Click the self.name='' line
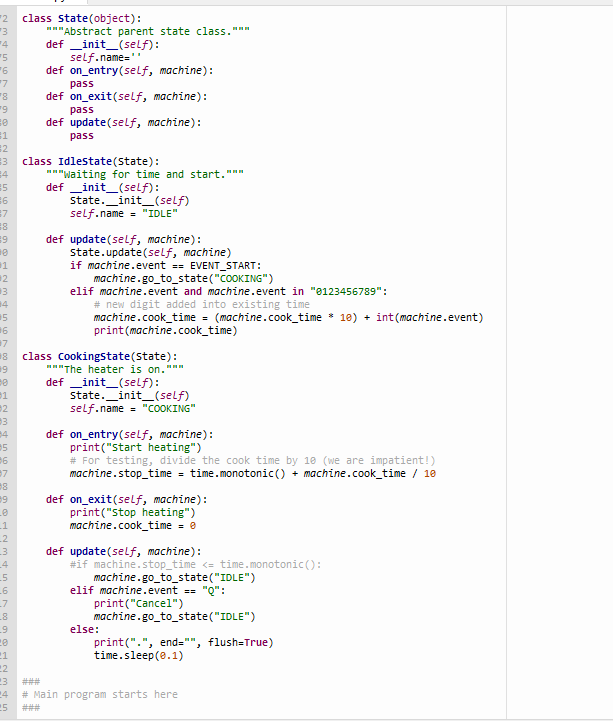Viewport: 613px width, 721px height. click(x=105, y=57)
